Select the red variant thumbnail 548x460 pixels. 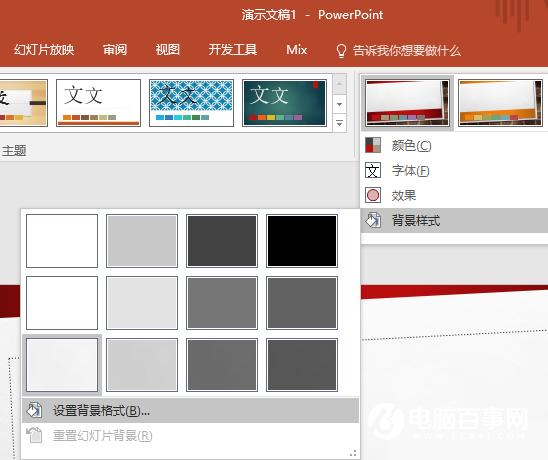407,103
